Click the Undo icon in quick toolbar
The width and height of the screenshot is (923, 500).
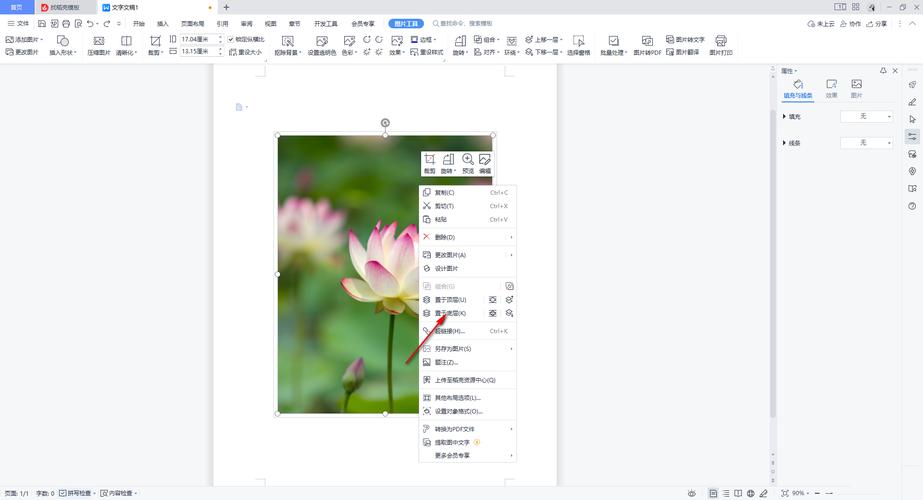click(90, 24)
